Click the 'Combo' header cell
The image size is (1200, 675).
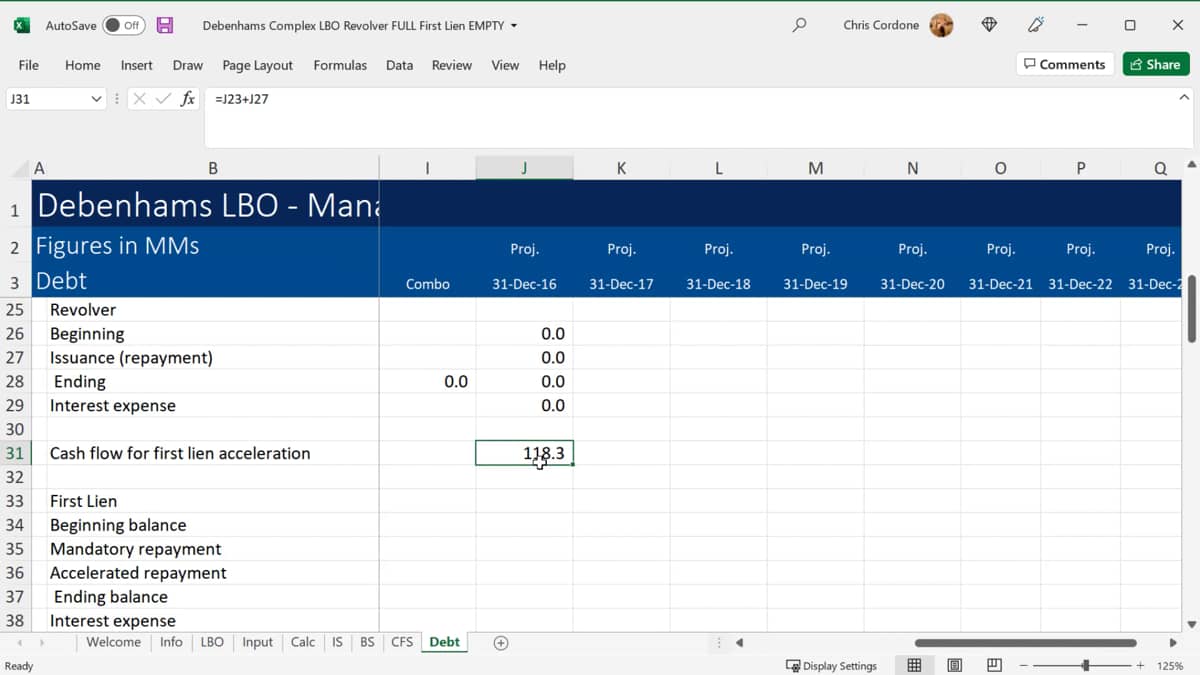pos(427,284)
